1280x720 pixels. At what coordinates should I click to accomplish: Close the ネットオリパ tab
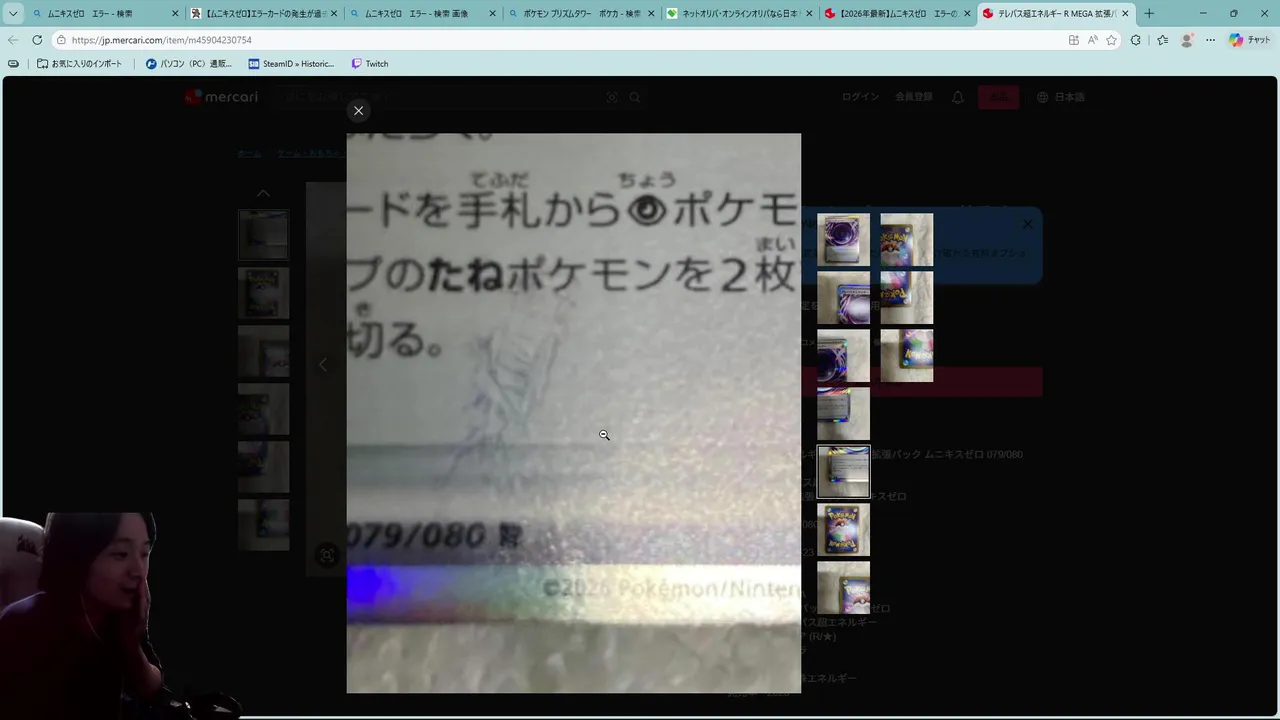point(808,14)
